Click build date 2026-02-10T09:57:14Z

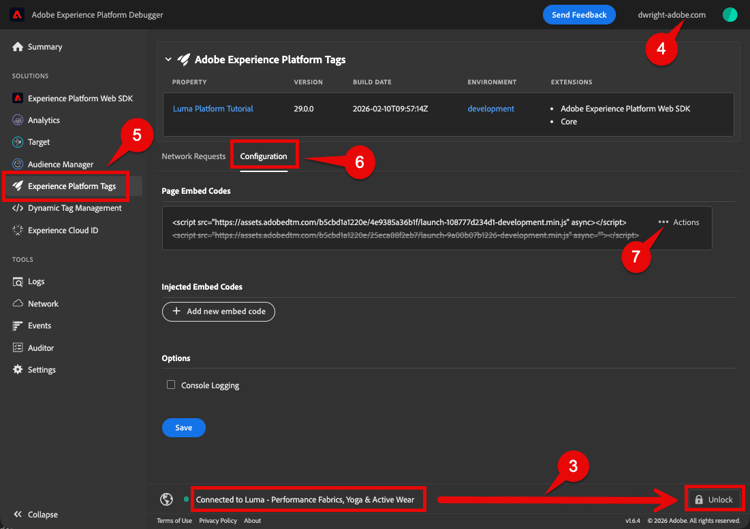[390, 109]
